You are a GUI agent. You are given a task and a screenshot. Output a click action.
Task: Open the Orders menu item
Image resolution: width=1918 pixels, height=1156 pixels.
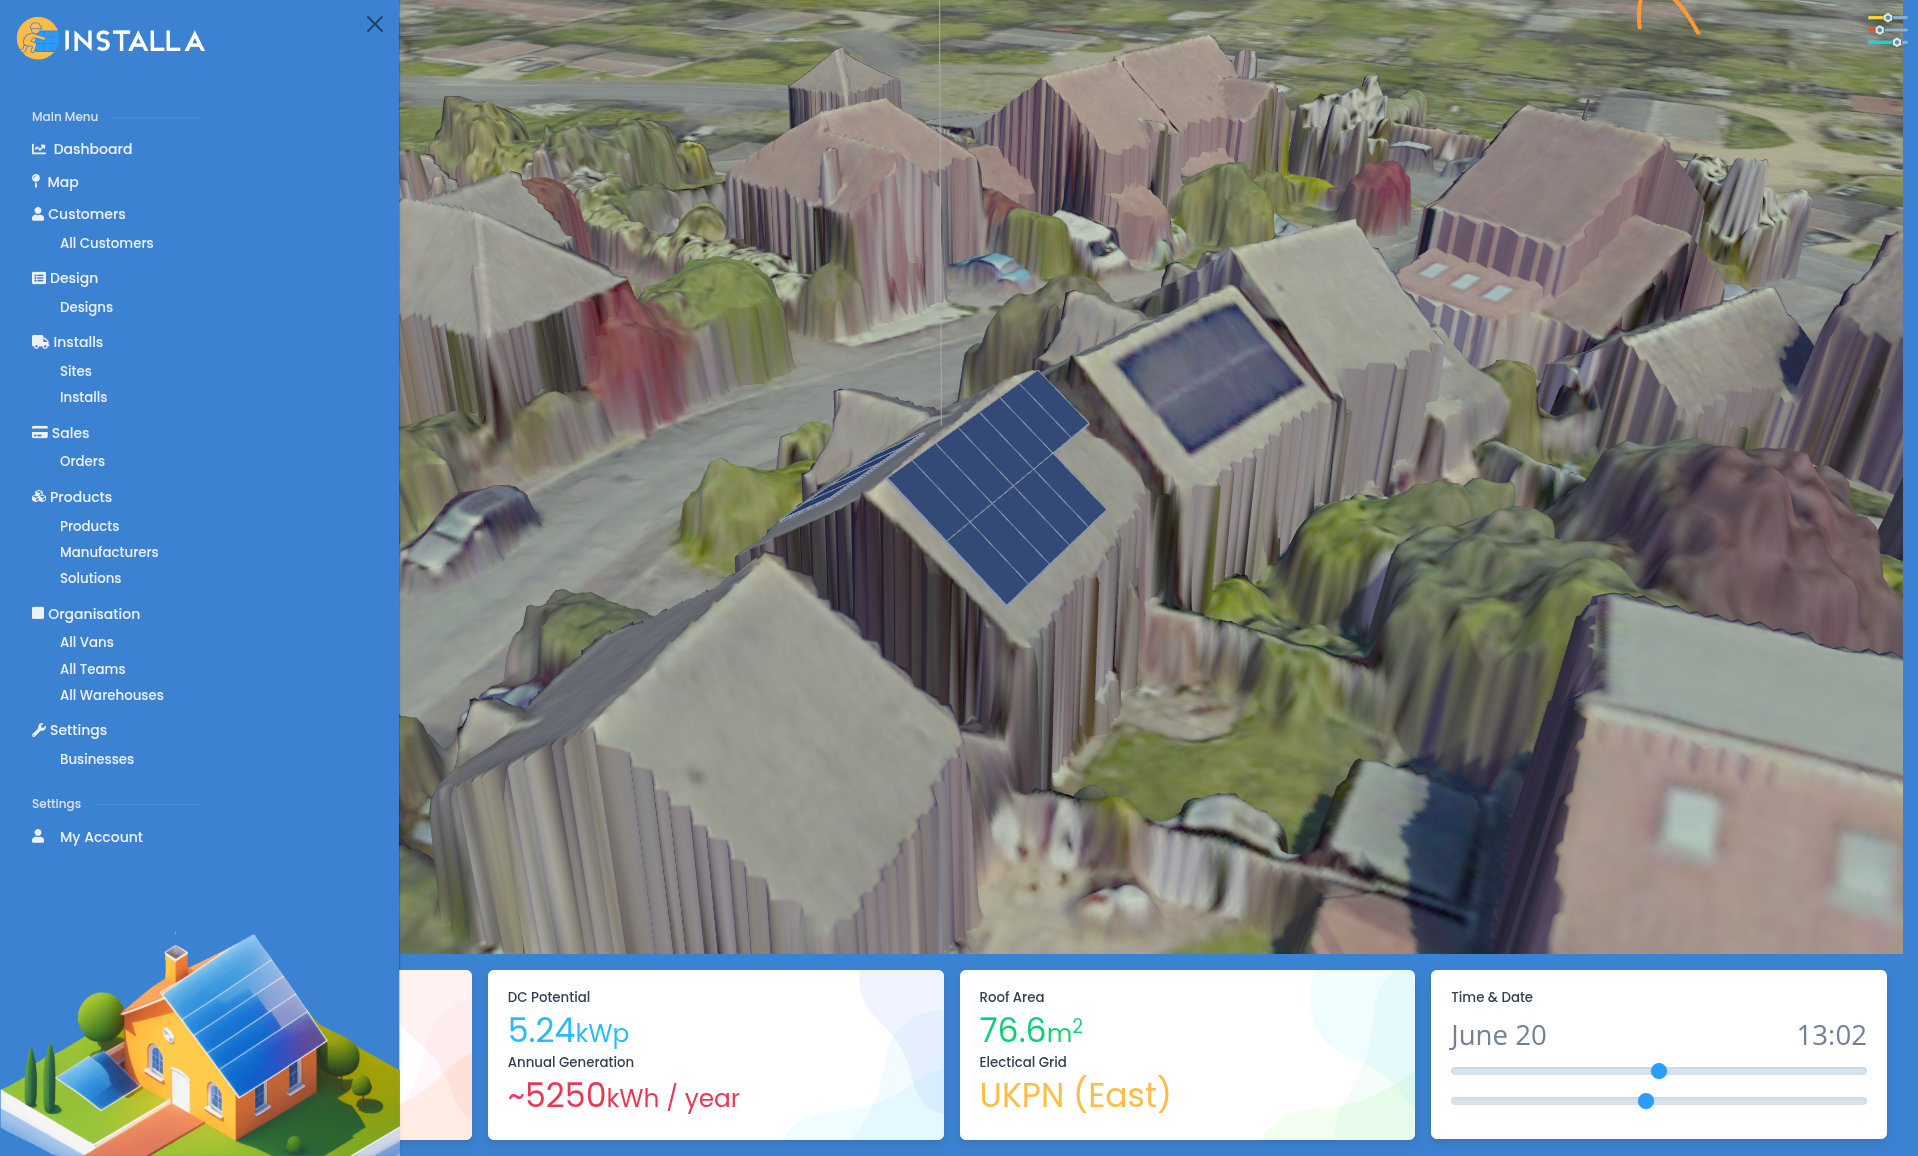click(x=82, y=461)
